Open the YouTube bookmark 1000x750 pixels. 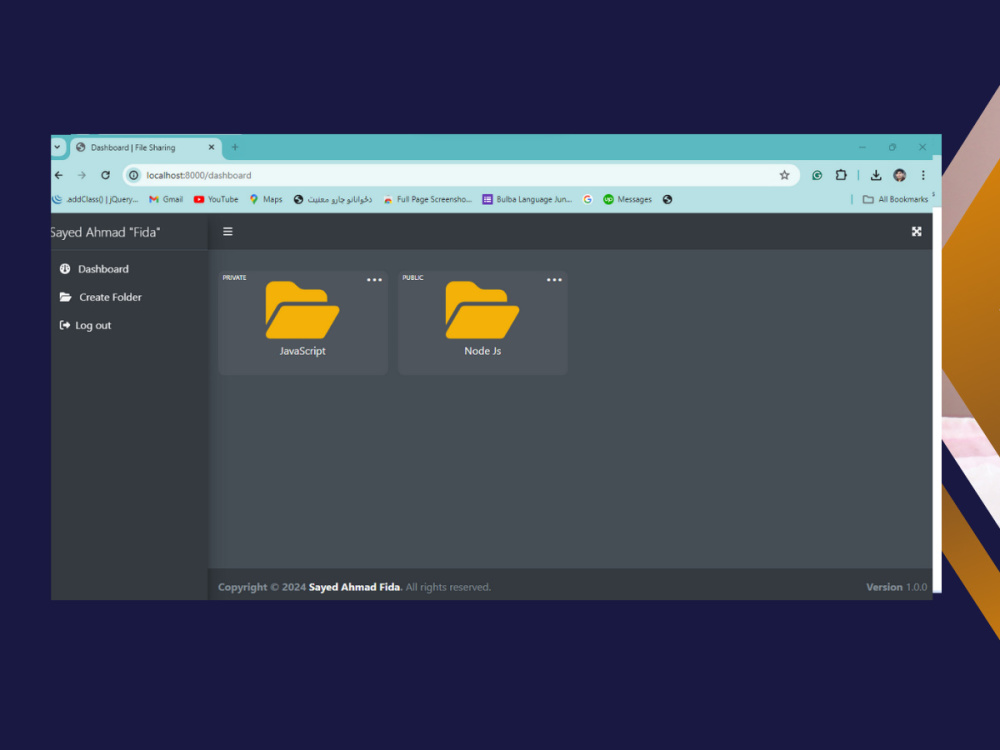tap(216, 200)
